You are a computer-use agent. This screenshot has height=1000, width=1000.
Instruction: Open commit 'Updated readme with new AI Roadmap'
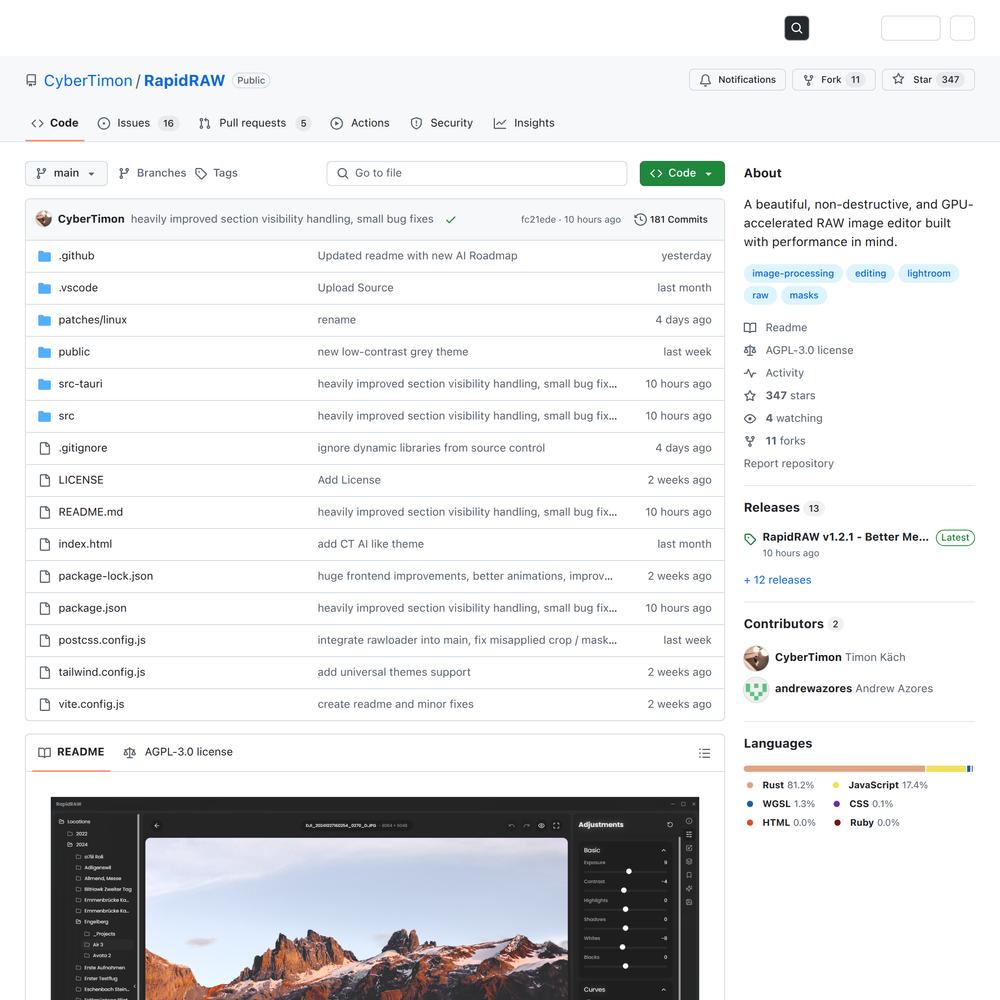pos(418,256)
